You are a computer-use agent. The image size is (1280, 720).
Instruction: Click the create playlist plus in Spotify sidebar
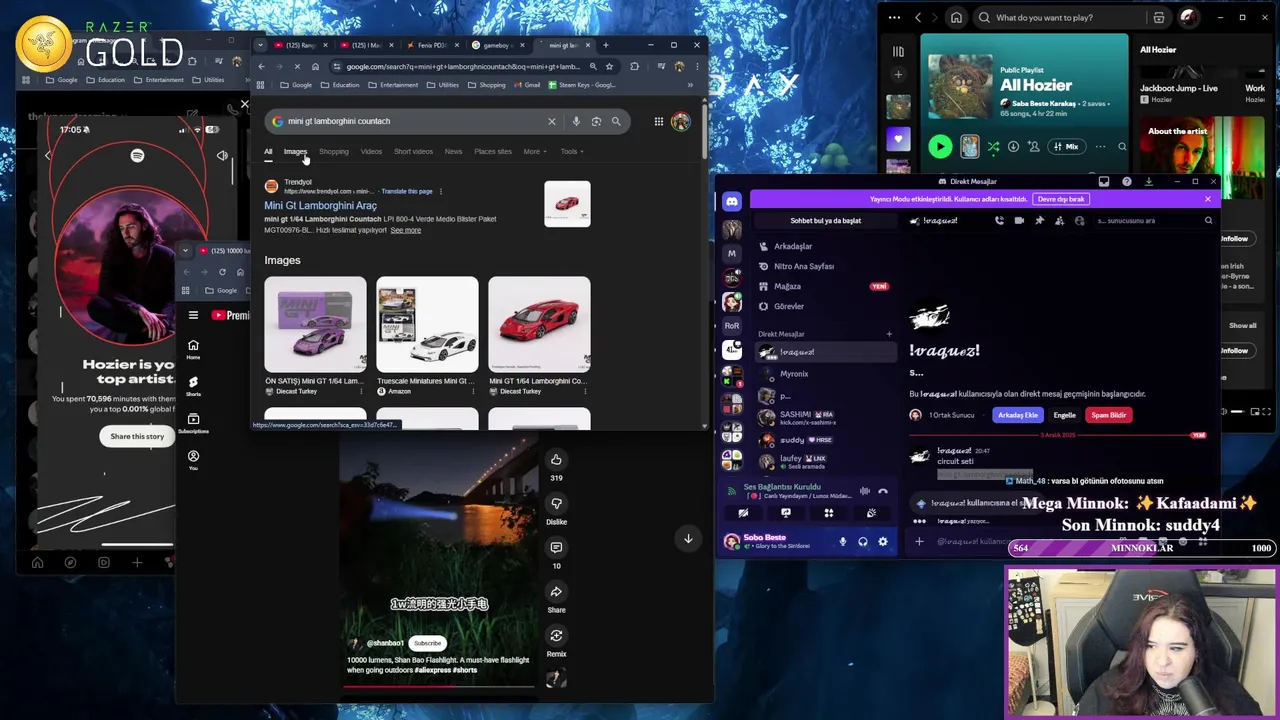tap(898, 75)
